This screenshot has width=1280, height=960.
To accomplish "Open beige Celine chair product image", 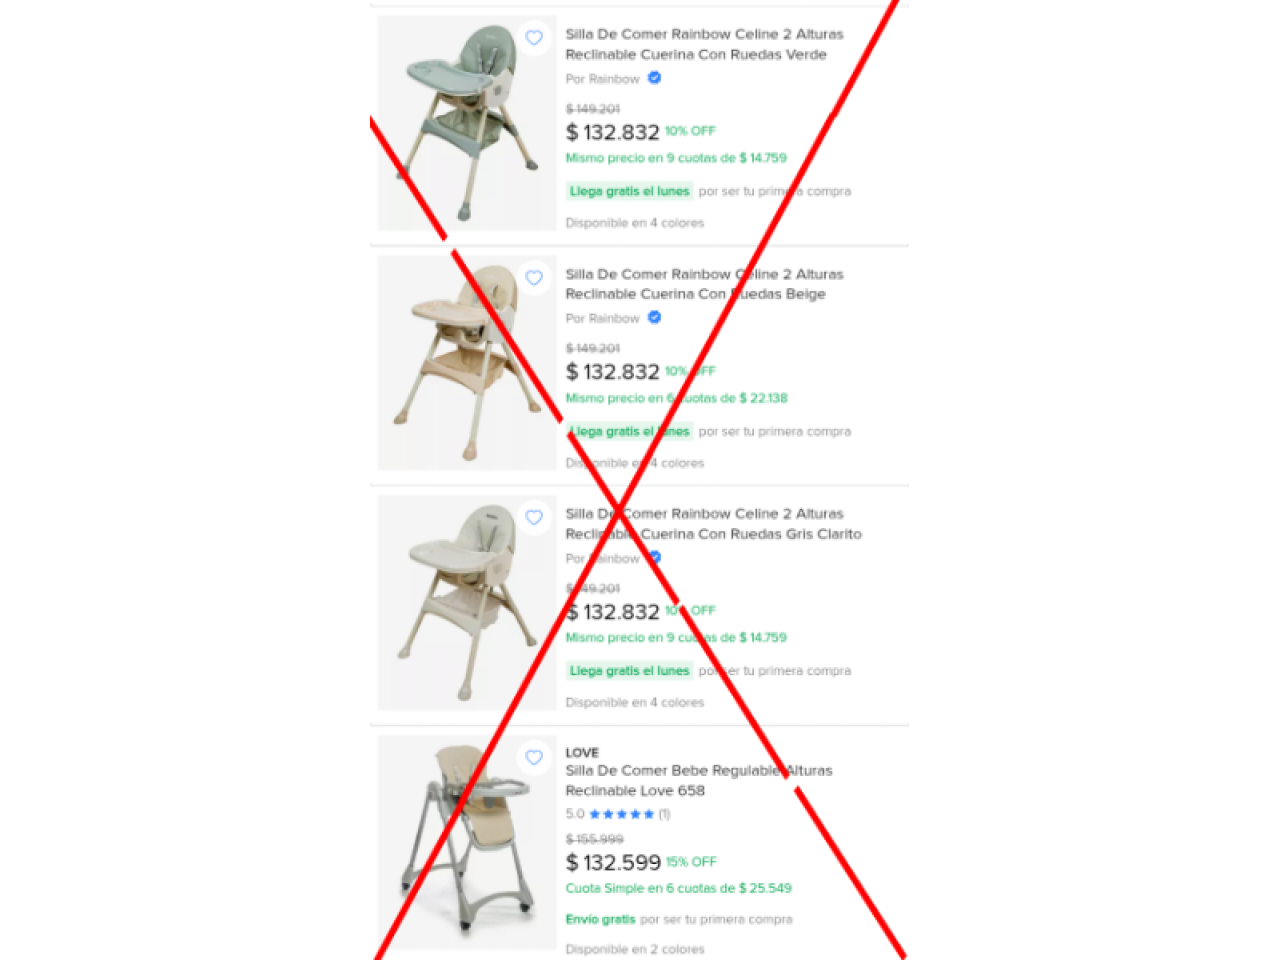I will [x=467, y=363].
